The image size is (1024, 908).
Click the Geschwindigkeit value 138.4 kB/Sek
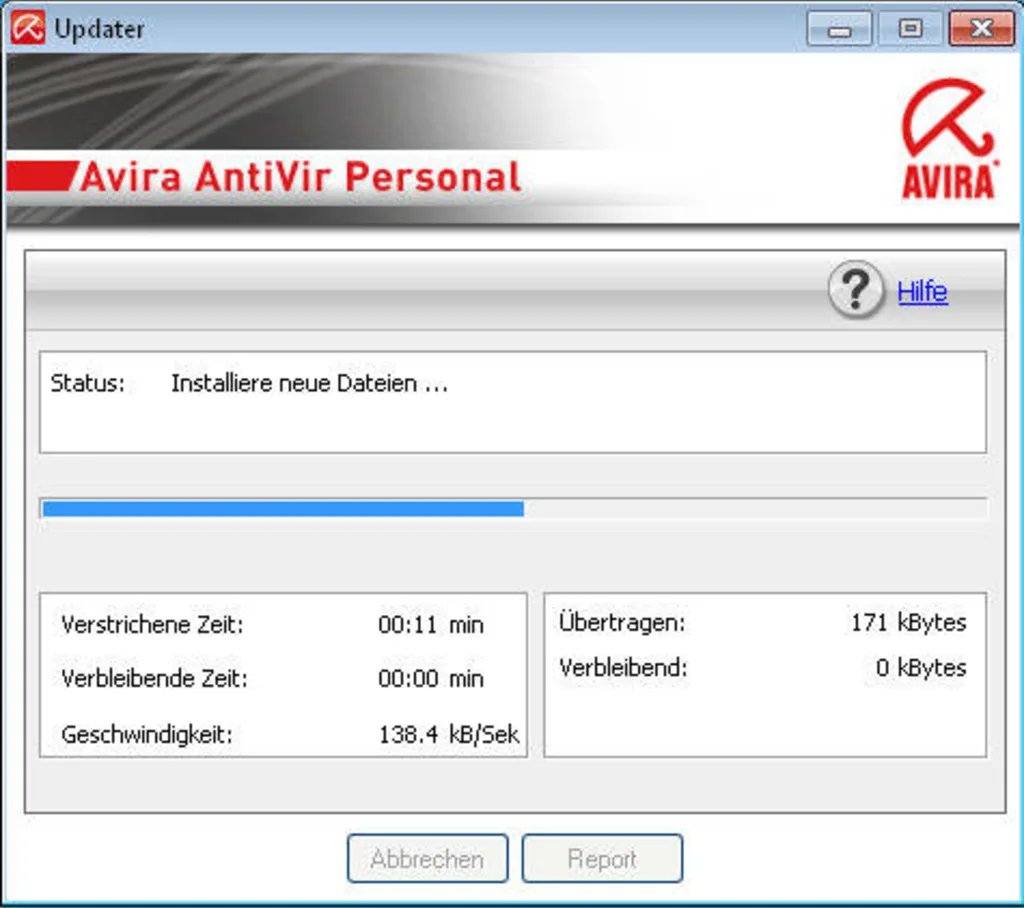(x=448, y=734)
